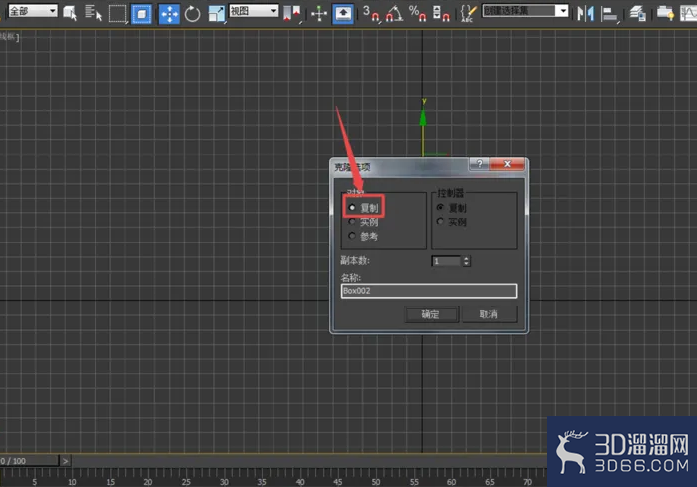Select 实例 under the object group
Screen dimensions: 697x487
point(352,222)
